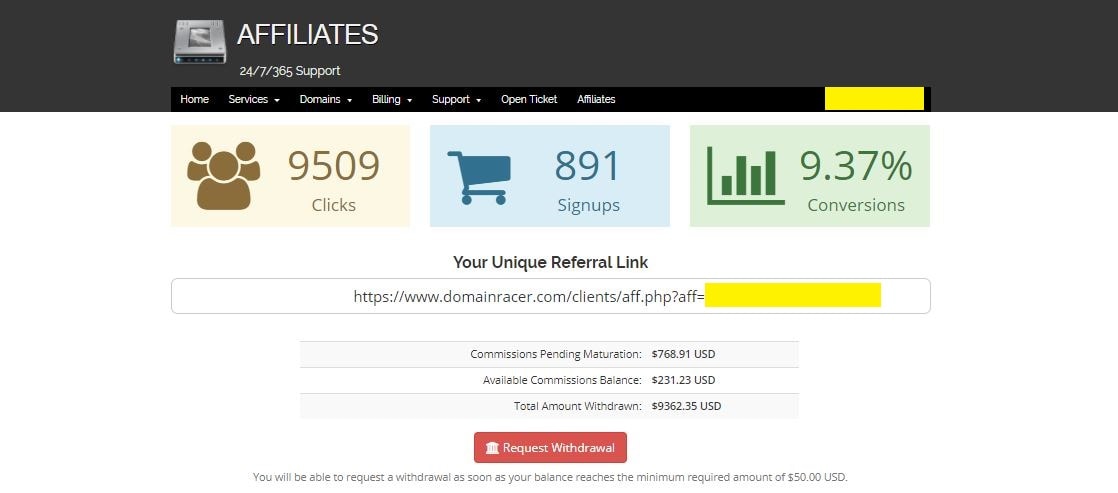Expand the Domains dropdown menu
The width and height of the screenshot is (1118, 493).
(326, 99)
